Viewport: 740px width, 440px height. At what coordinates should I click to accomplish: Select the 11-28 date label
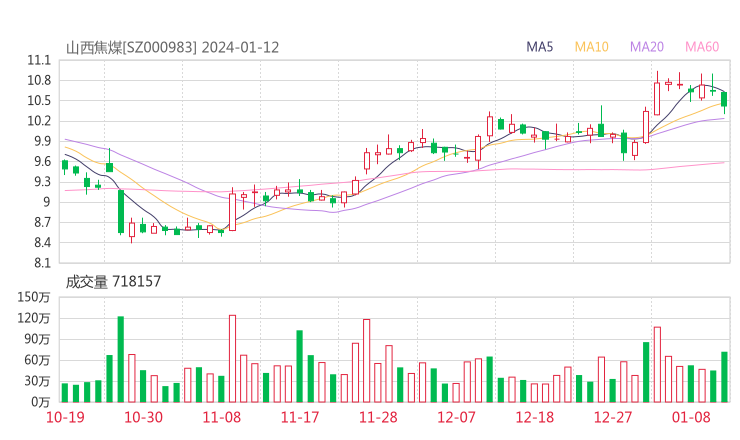pos(378,417)
